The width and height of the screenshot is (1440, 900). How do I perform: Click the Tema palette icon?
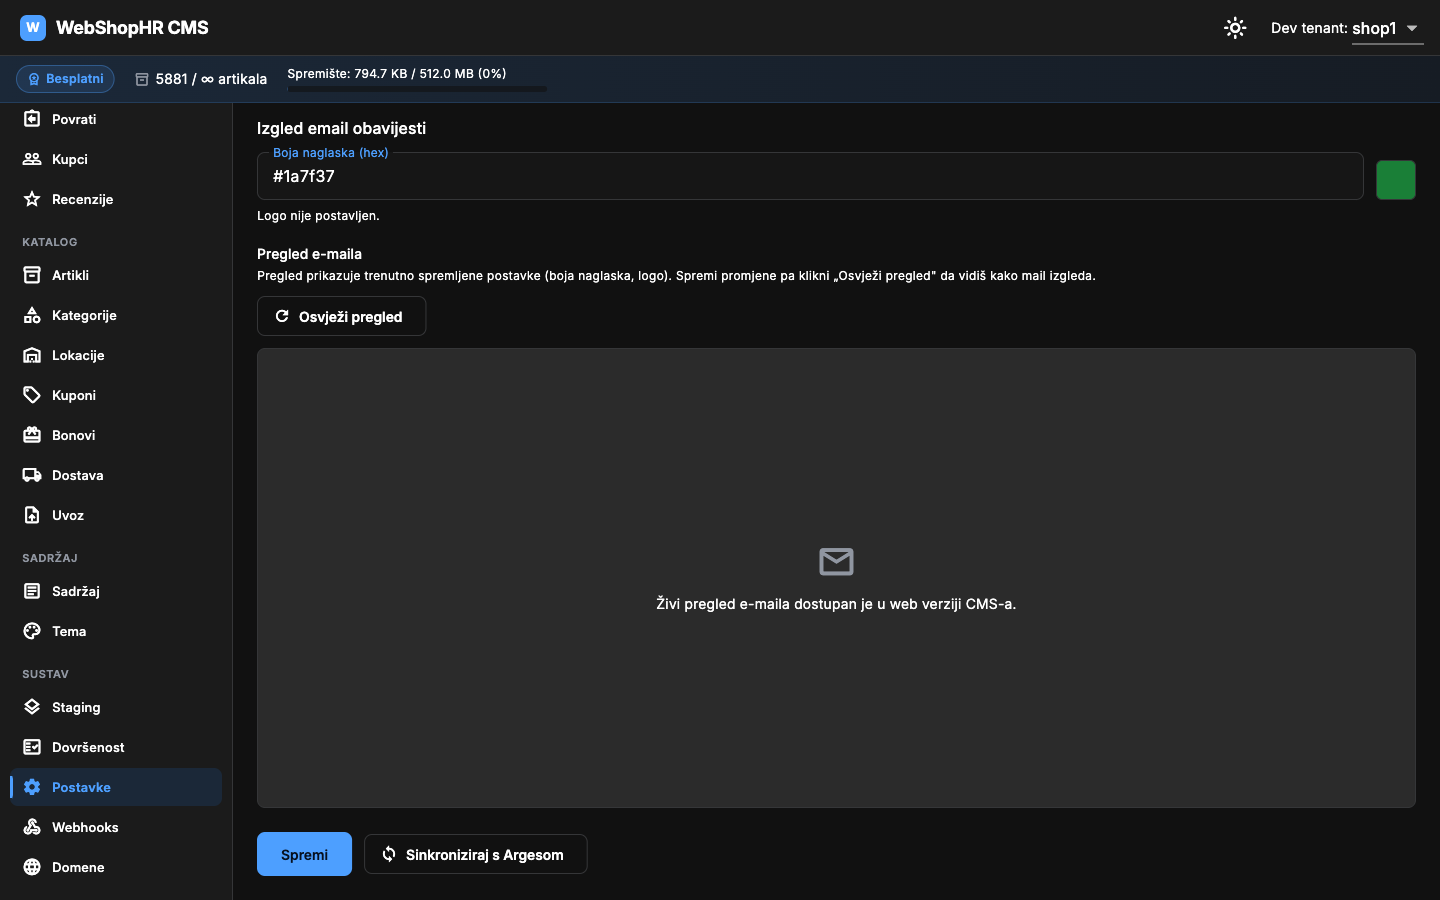tap(32, 631)
